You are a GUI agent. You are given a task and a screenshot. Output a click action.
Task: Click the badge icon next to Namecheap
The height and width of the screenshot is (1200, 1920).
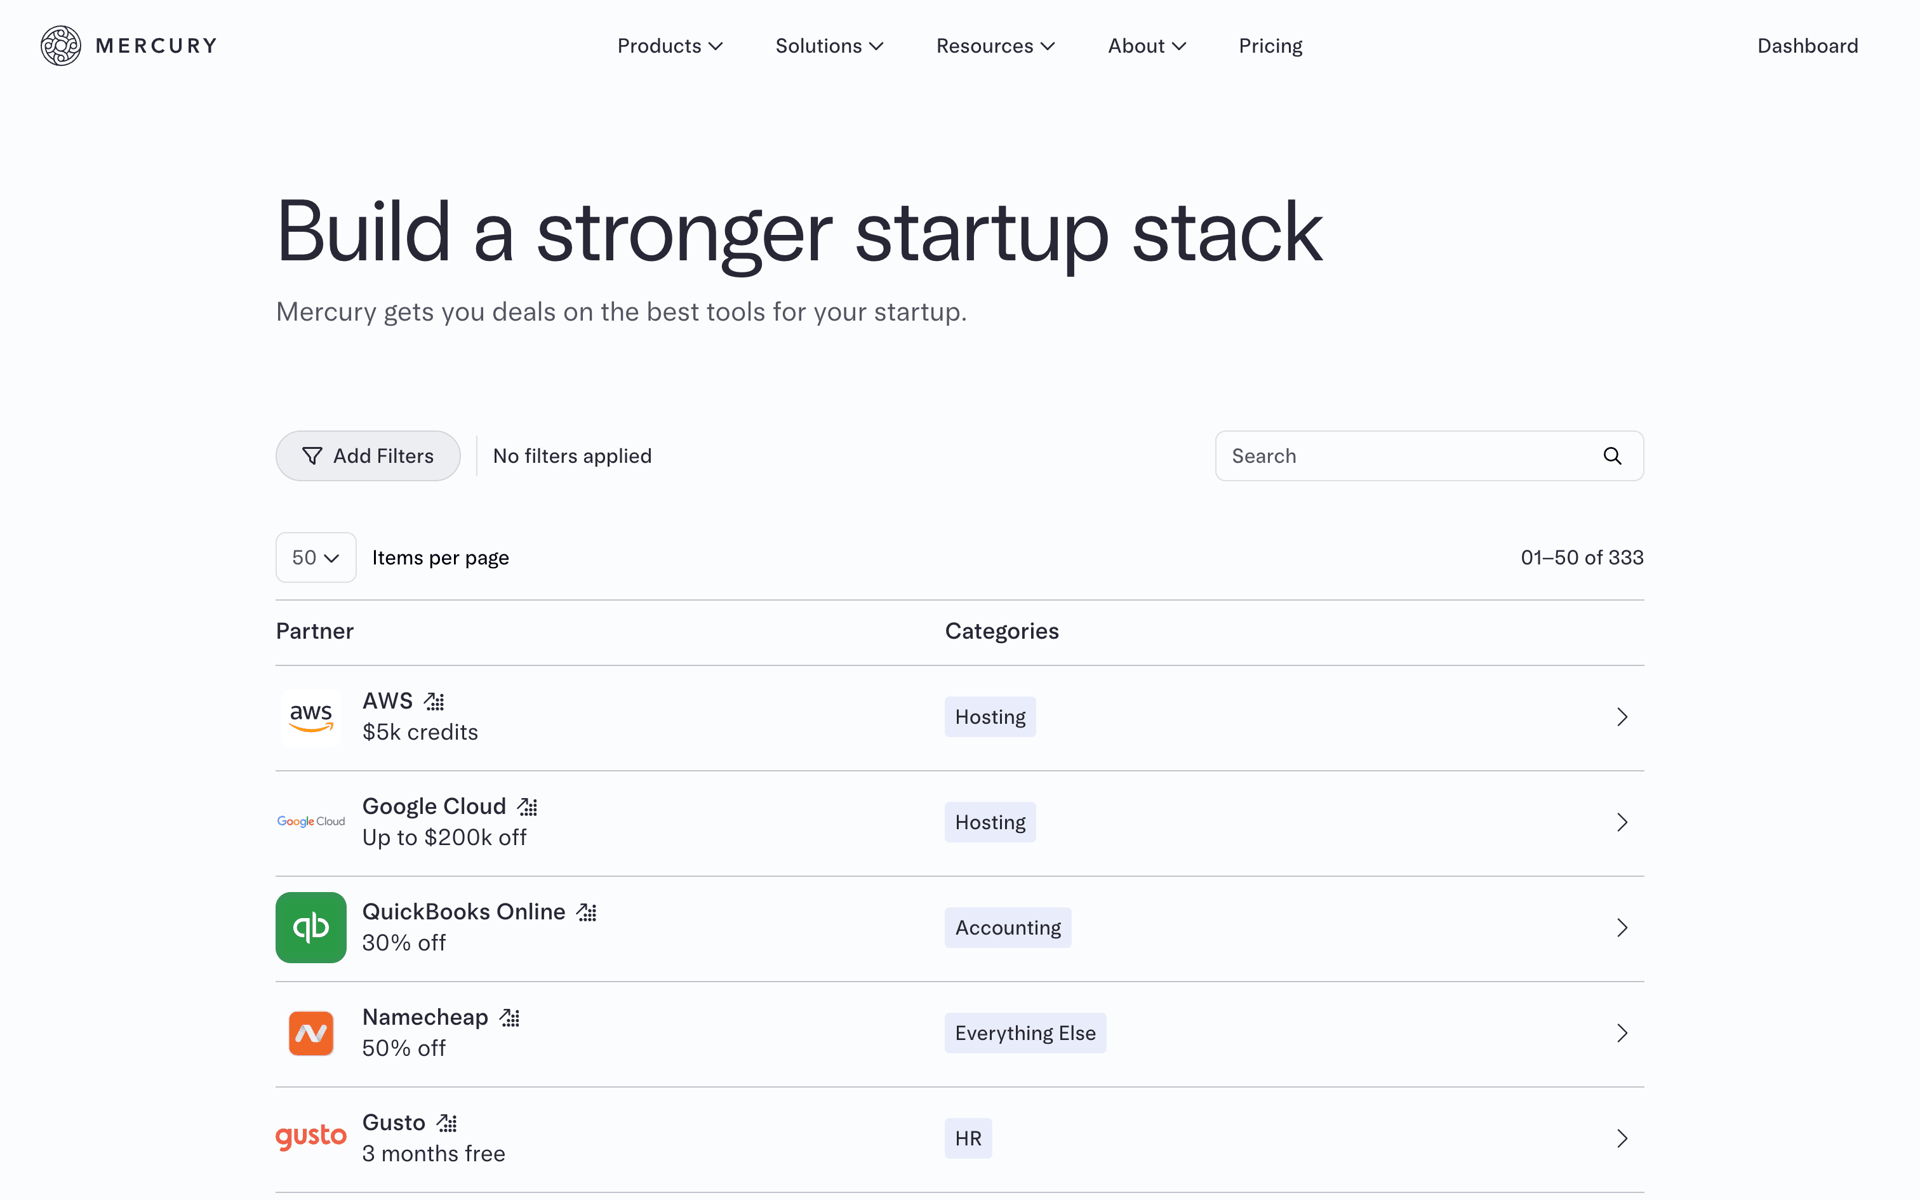510,1017
